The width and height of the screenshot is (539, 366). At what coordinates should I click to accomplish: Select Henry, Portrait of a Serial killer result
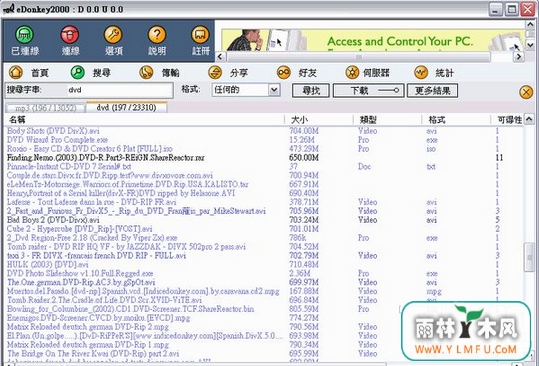[121, 193]
